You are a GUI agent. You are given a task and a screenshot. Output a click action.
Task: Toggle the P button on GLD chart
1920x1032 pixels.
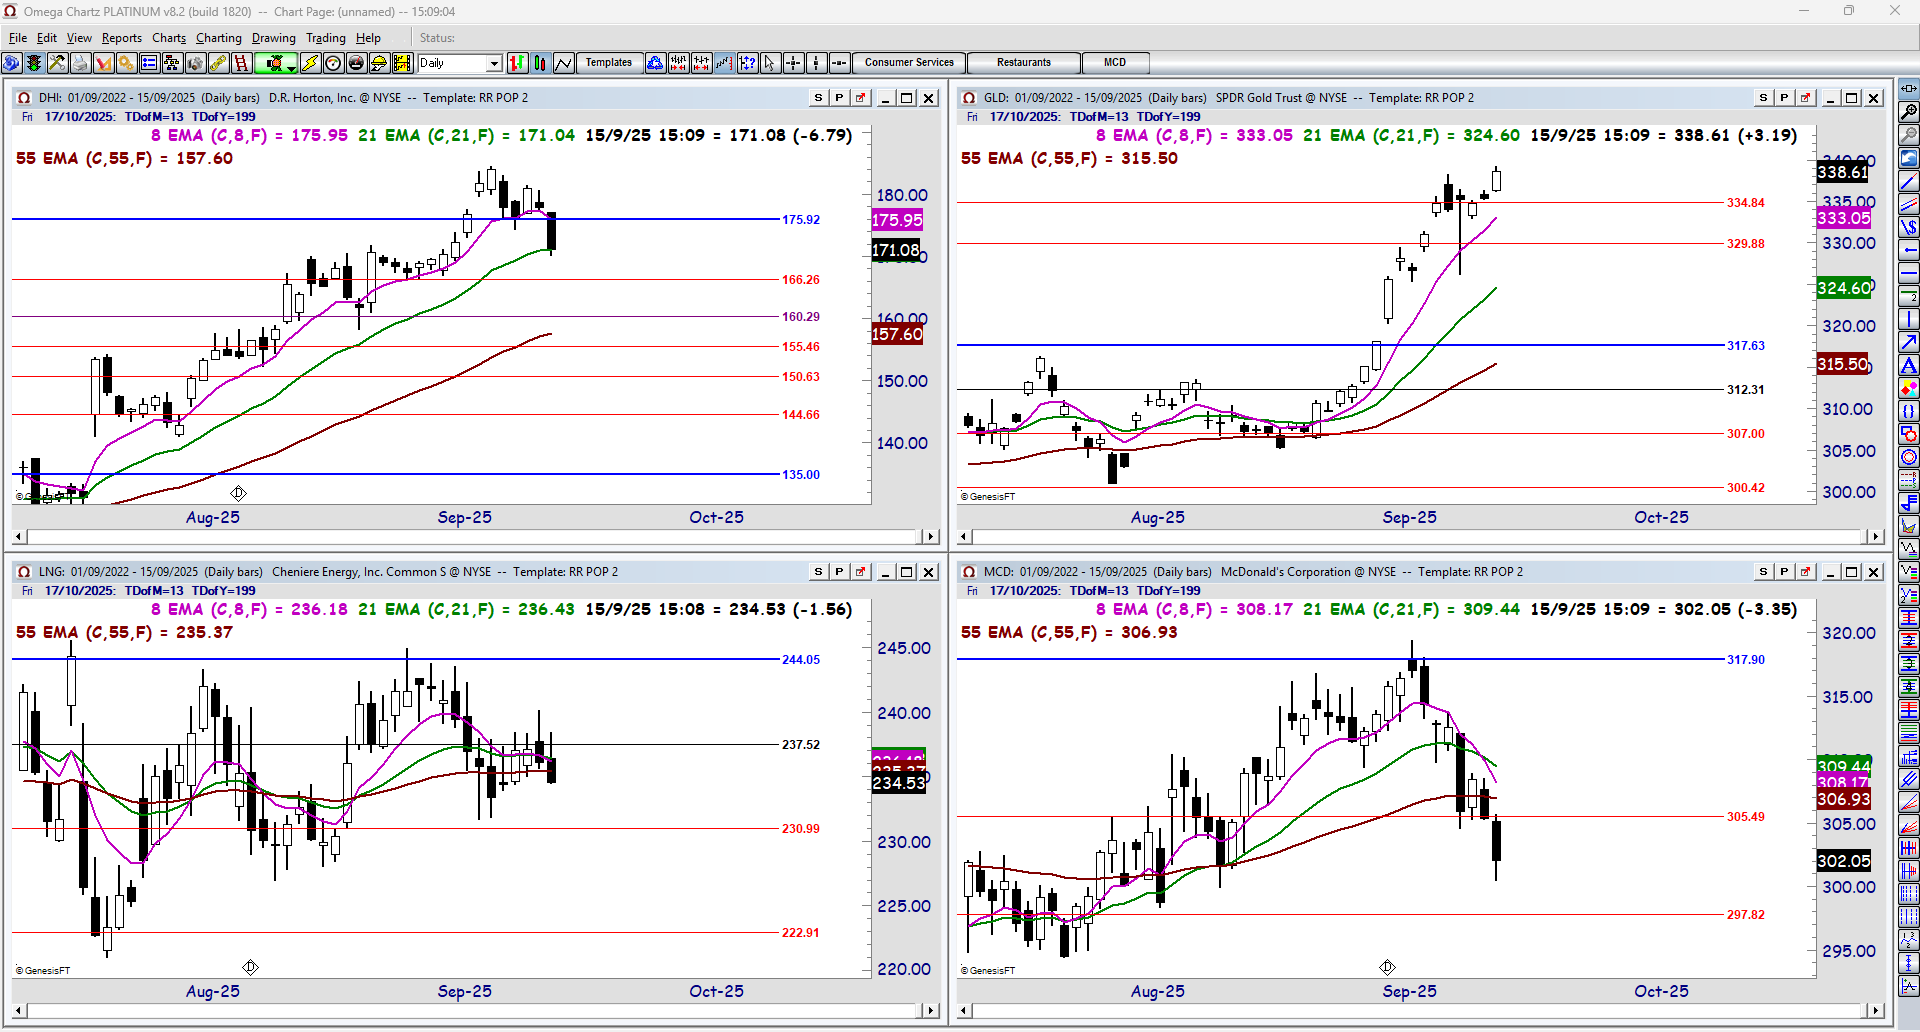point(1784,98)
